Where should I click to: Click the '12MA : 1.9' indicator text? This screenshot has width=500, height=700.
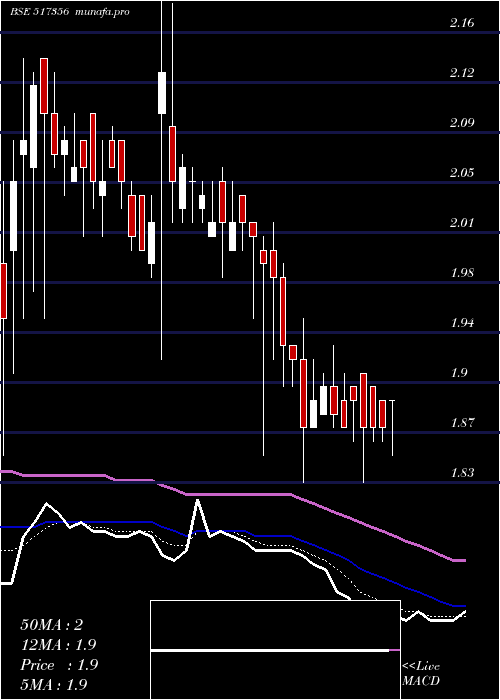pyautogui.click(x=58, y=645)
